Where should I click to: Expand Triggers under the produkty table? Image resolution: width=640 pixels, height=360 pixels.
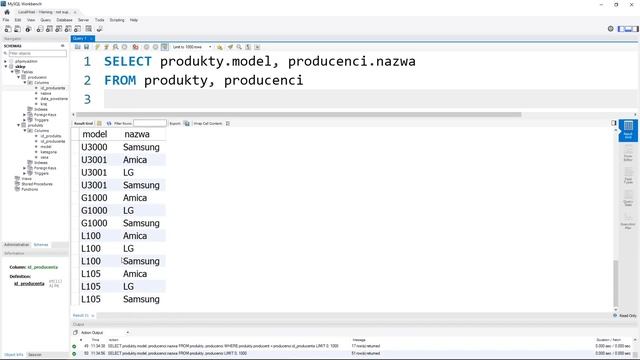[24, 173]
